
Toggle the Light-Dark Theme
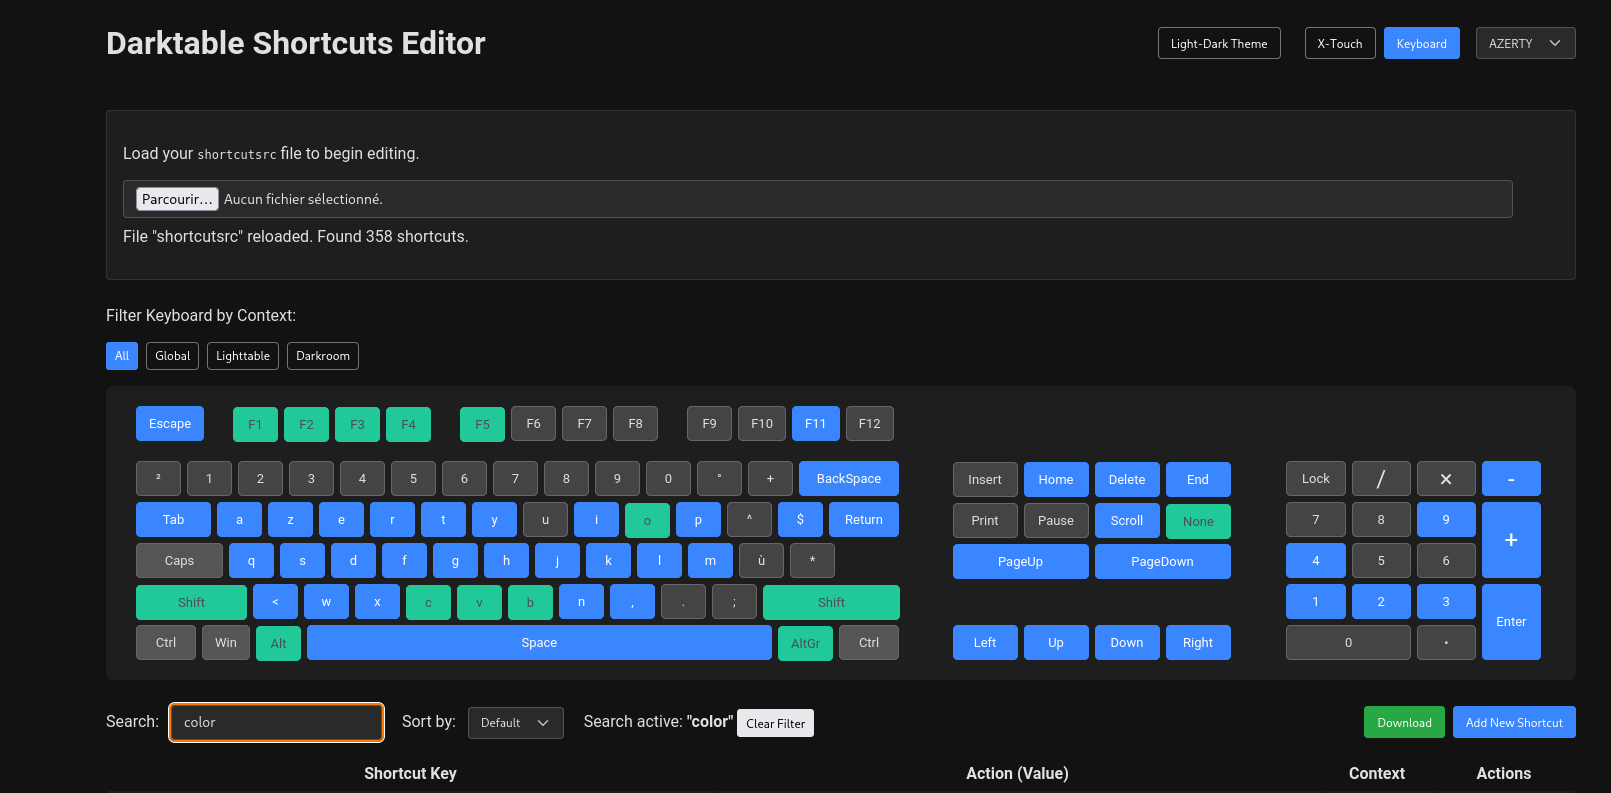pyautogui.click(x=1218, y=44)
